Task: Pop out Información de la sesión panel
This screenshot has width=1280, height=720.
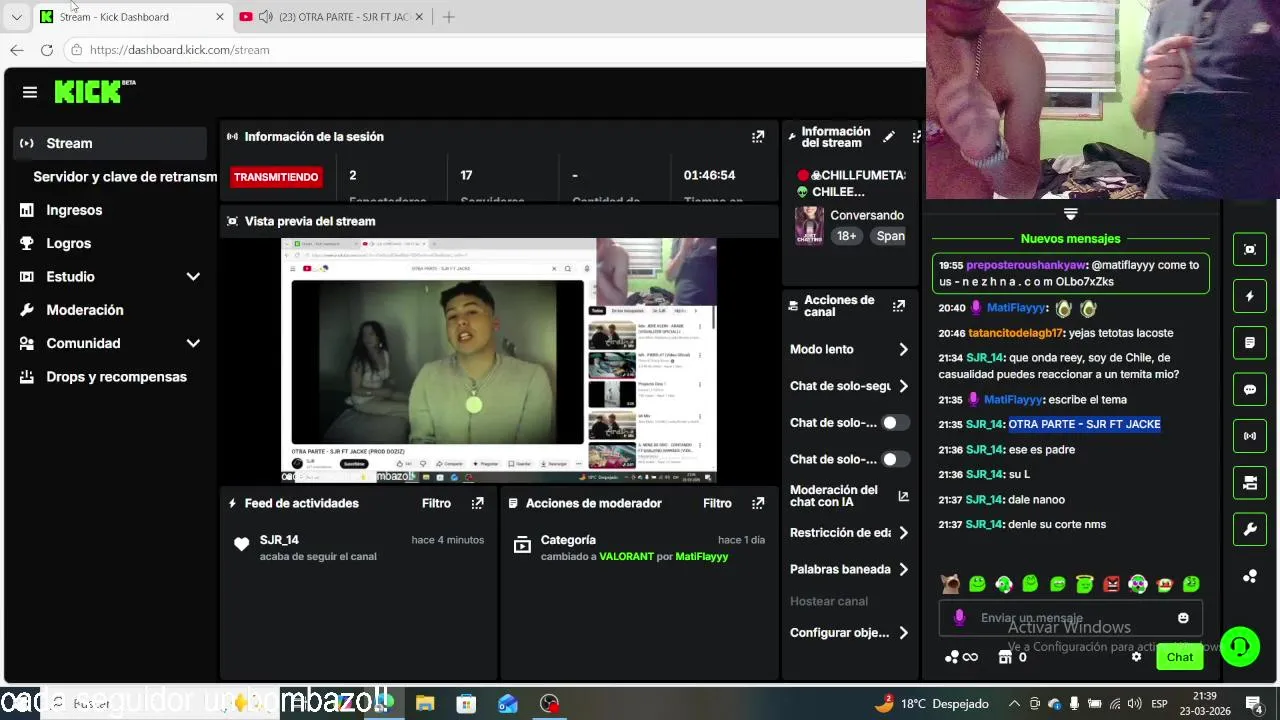Action: pos(758,137)
